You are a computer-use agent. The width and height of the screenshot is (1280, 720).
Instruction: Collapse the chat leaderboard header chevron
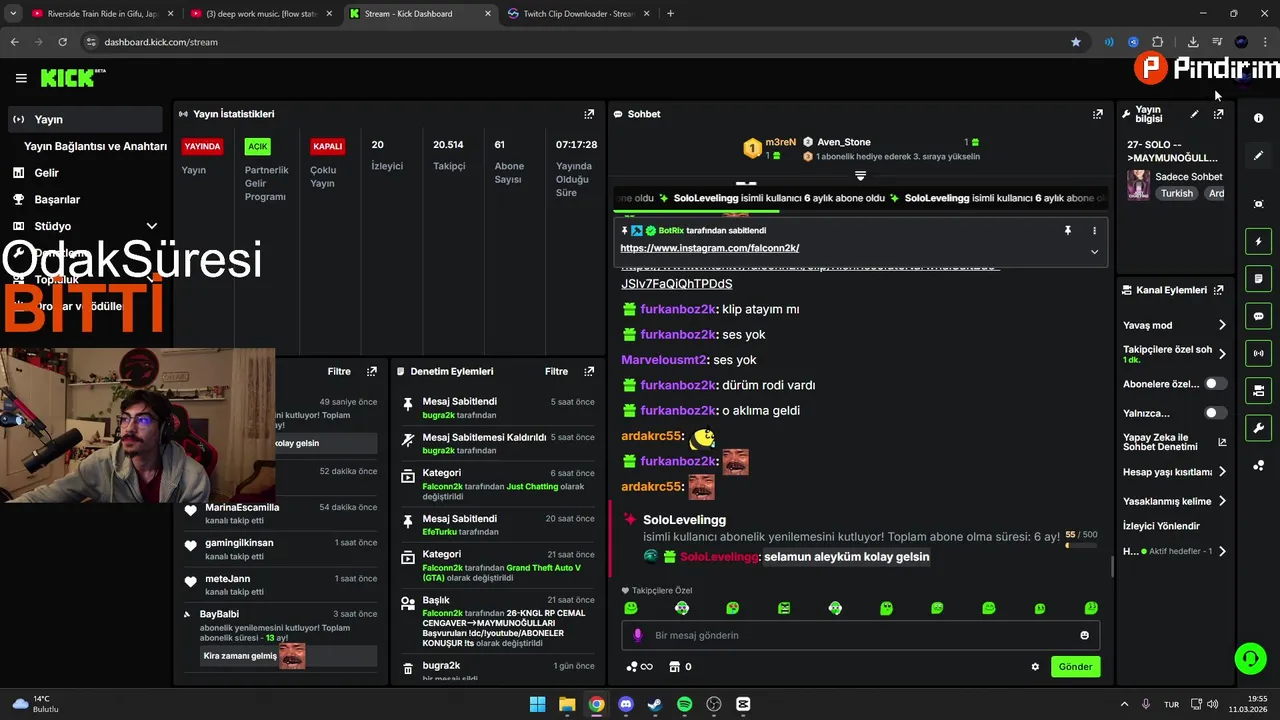coord(860,175)
